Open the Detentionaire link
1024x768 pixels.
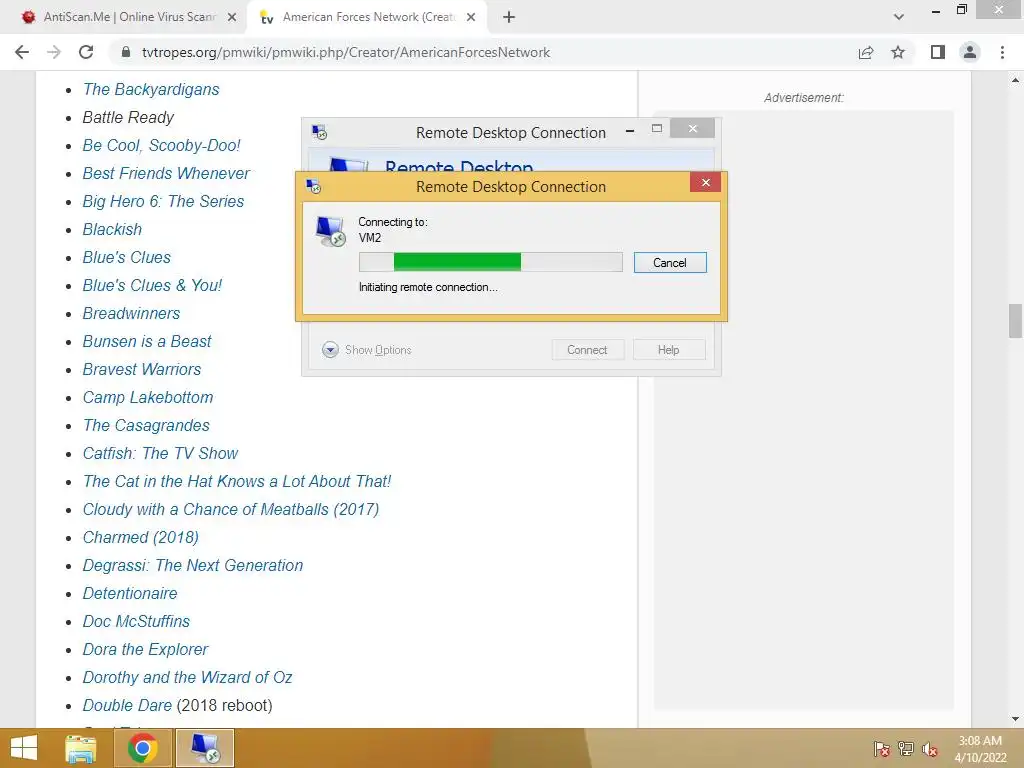(x=130, y=594)
